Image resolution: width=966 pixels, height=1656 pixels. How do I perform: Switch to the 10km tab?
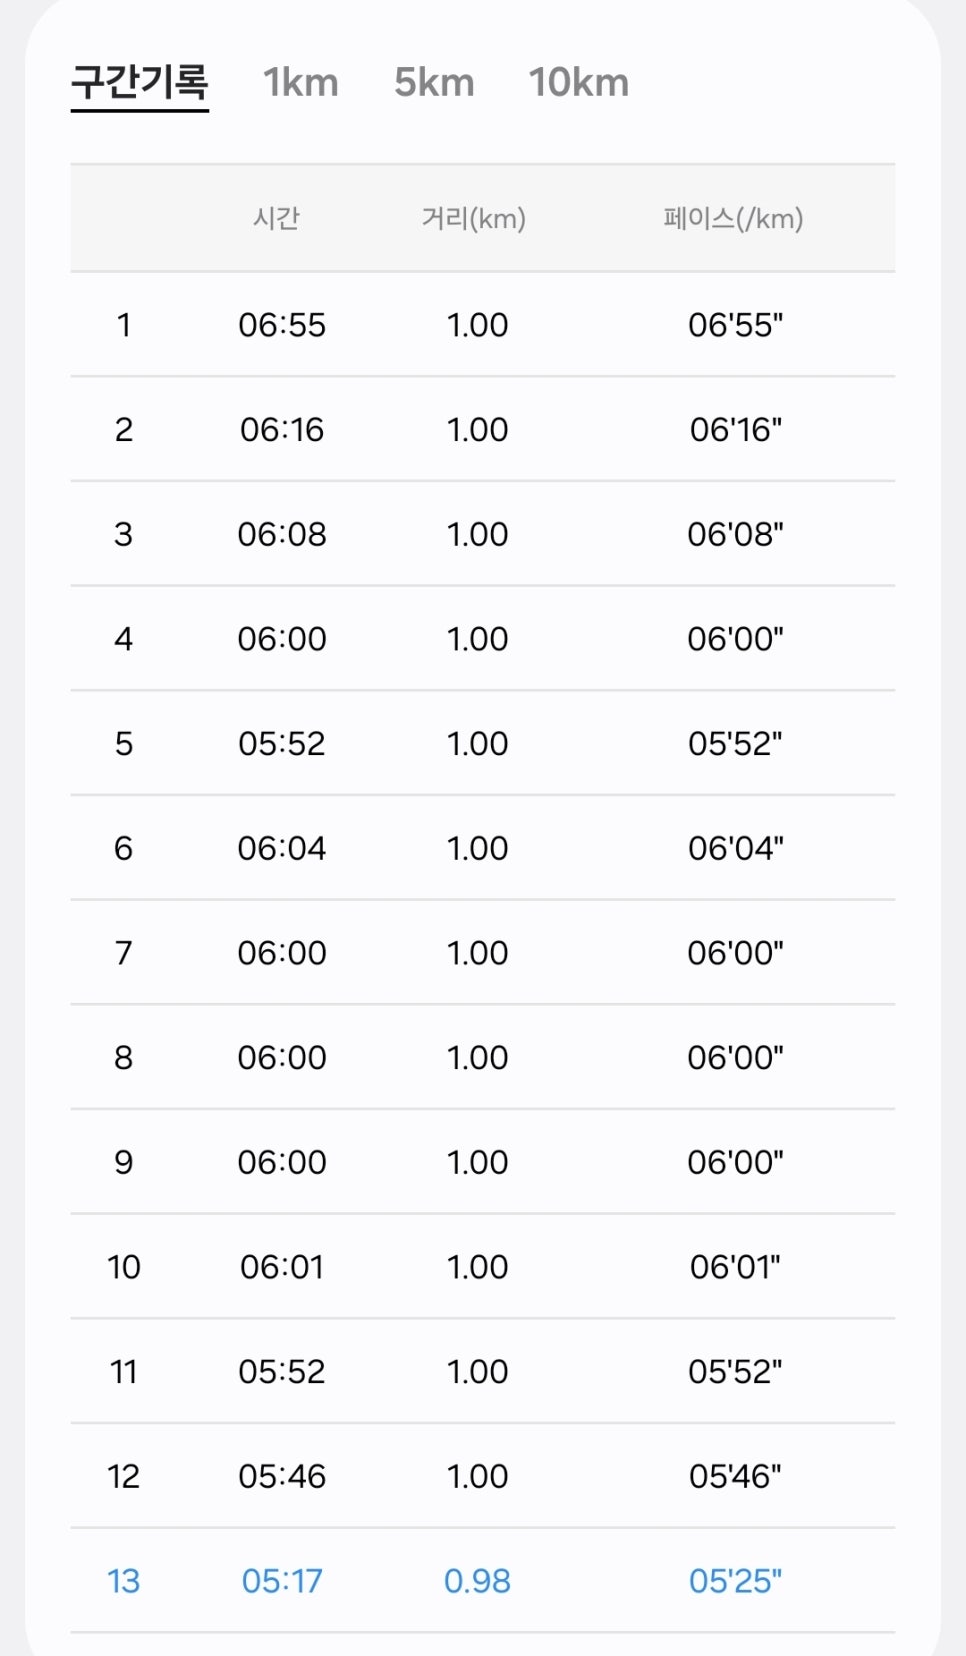click(579, 83)
